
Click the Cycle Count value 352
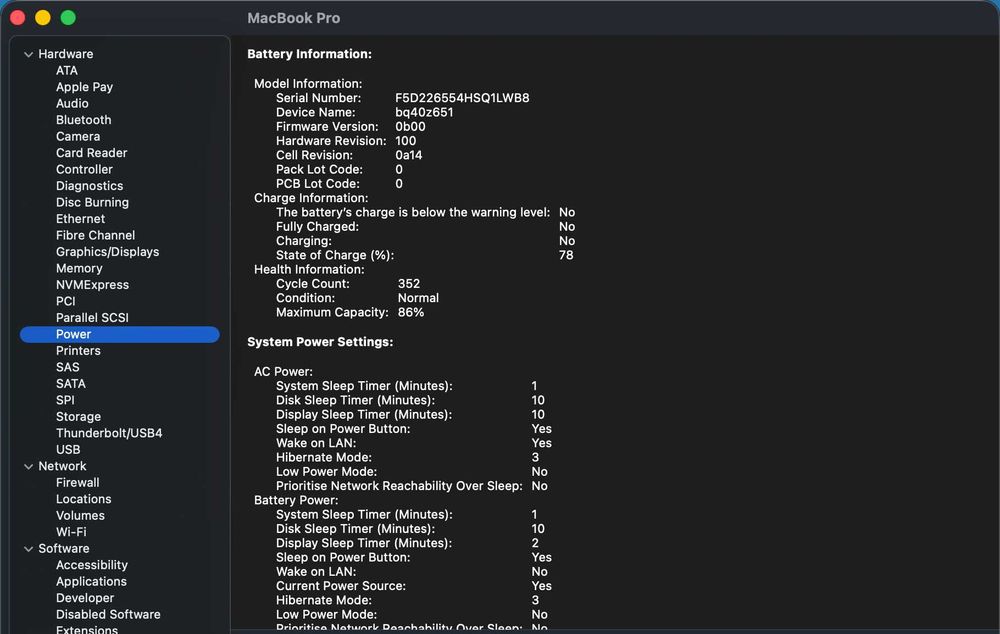coord(409,284)
